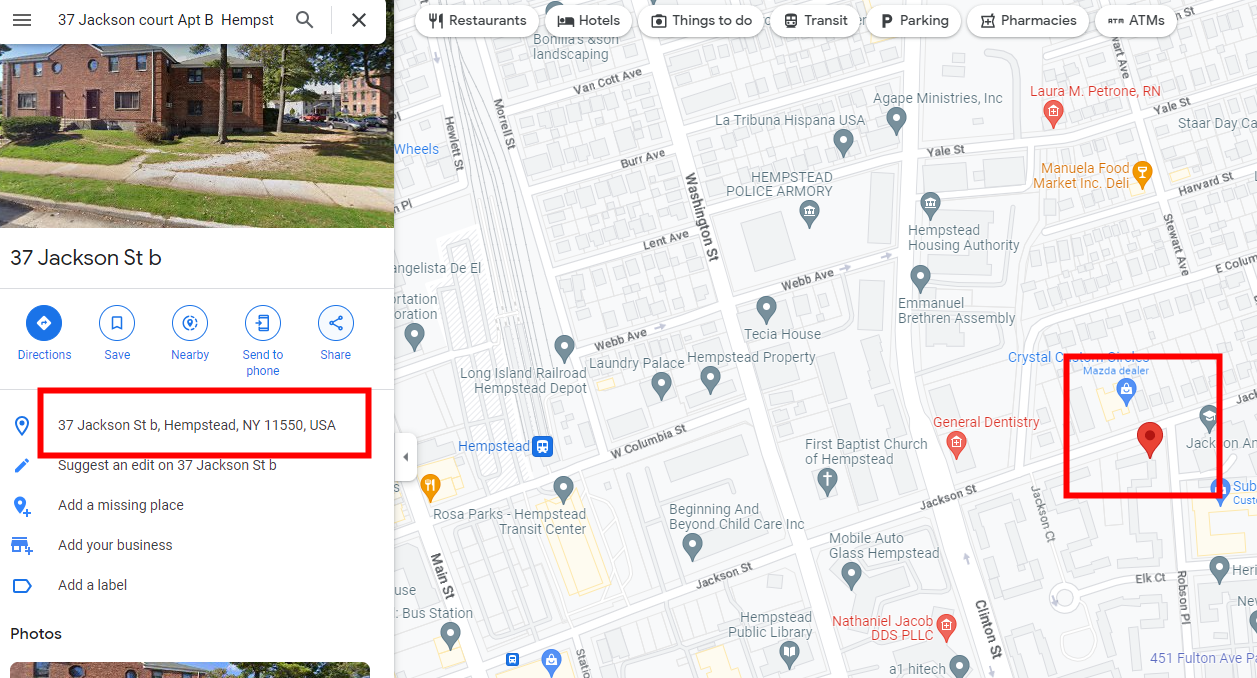Screen dimensions: 1257x678
Task: Click the Send to phone icon
Action: point(263,323)
